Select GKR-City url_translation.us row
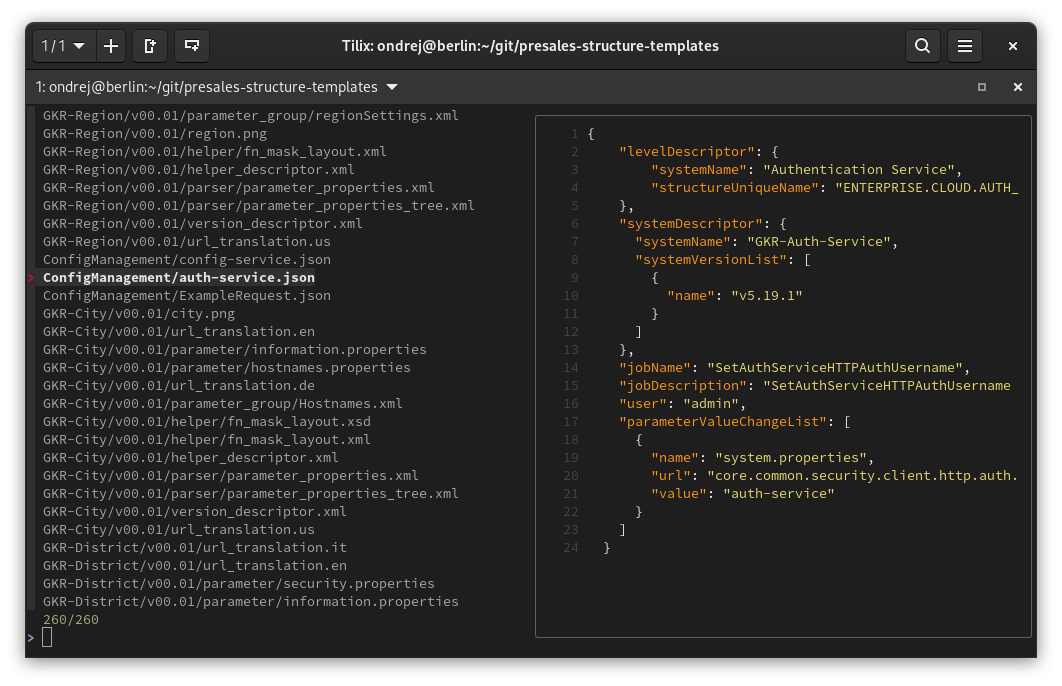This screenshot has height=686, width=1062. tap(179, 530)
